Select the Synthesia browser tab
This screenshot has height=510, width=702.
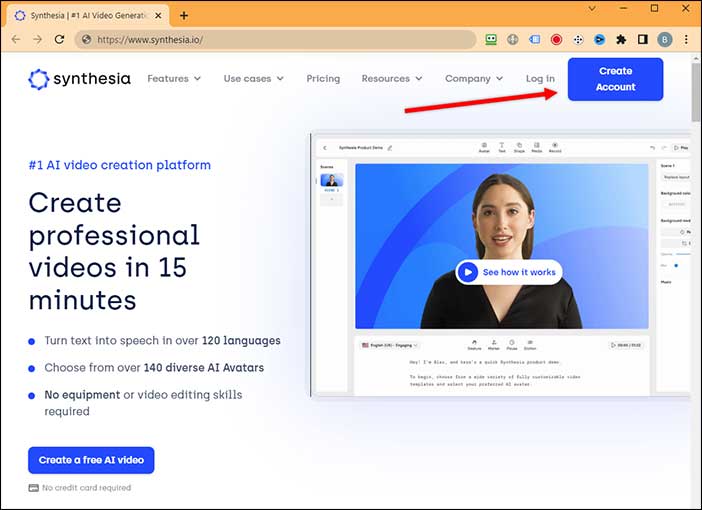pyautogui.click(x=88, y=16)
